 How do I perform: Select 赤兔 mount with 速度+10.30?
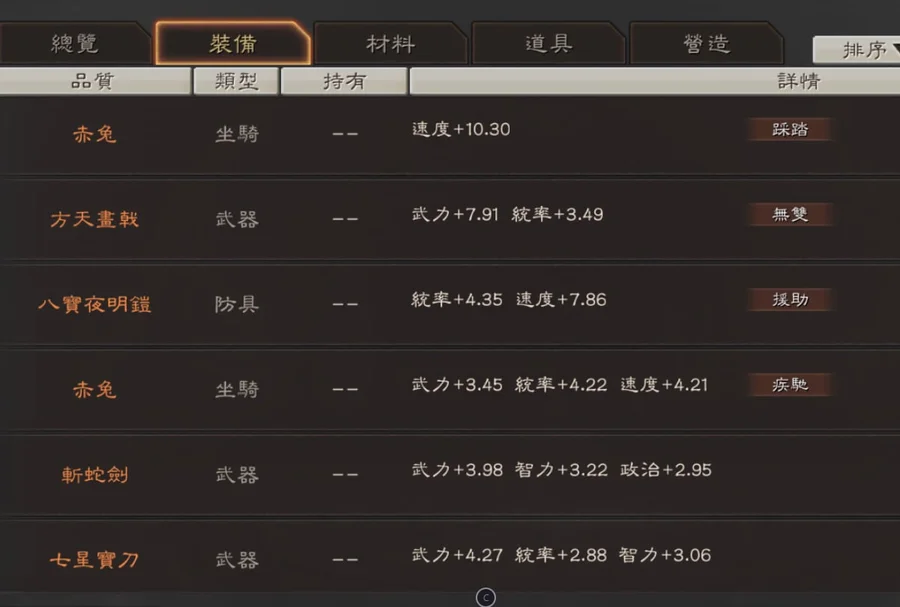tap(450, 134)
